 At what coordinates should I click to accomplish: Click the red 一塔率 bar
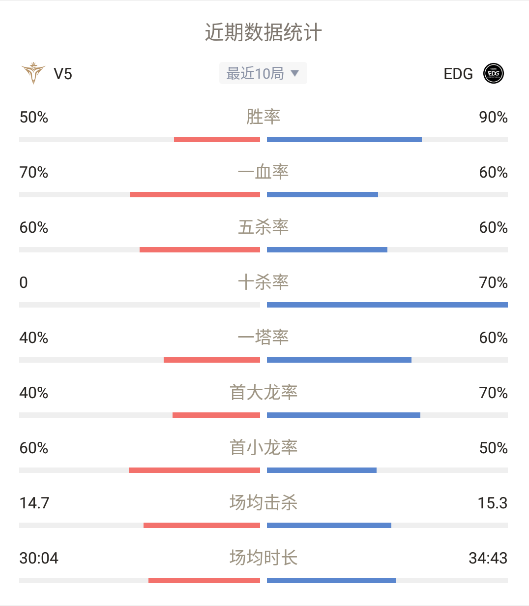(212, 360)
